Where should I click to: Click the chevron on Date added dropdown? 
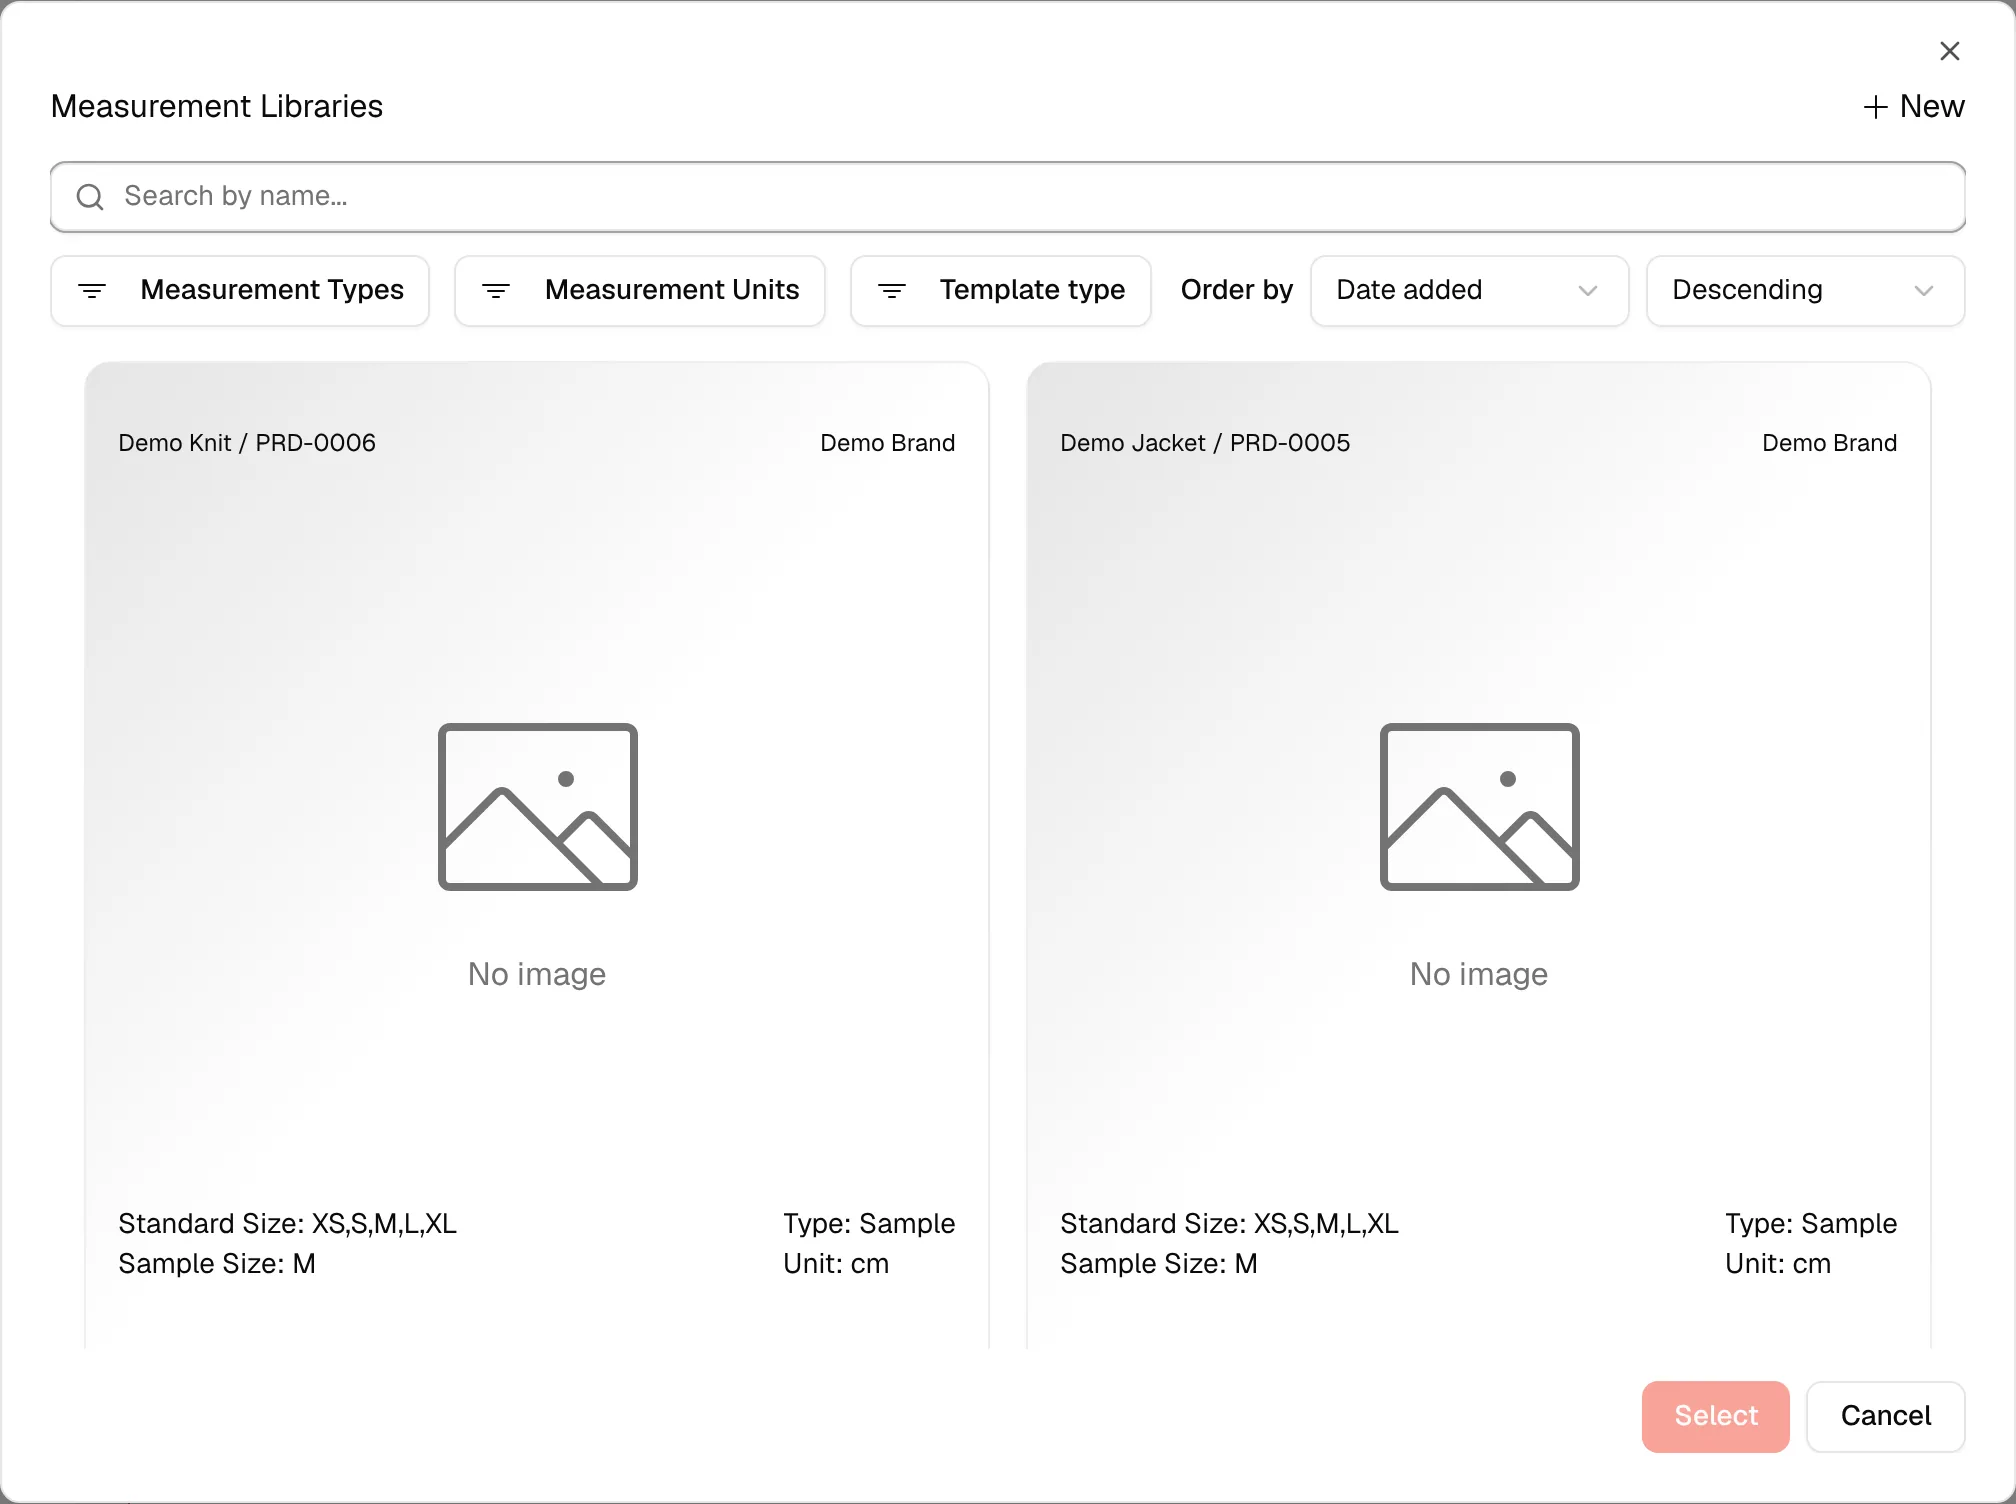click(1588, 291)
